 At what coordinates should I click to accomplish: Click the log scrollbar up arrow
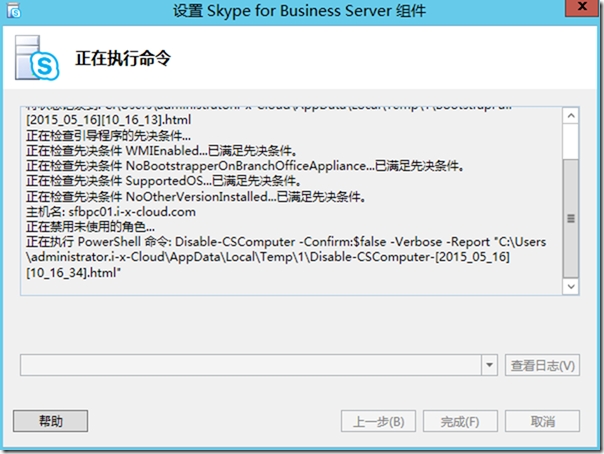point(571,116)
